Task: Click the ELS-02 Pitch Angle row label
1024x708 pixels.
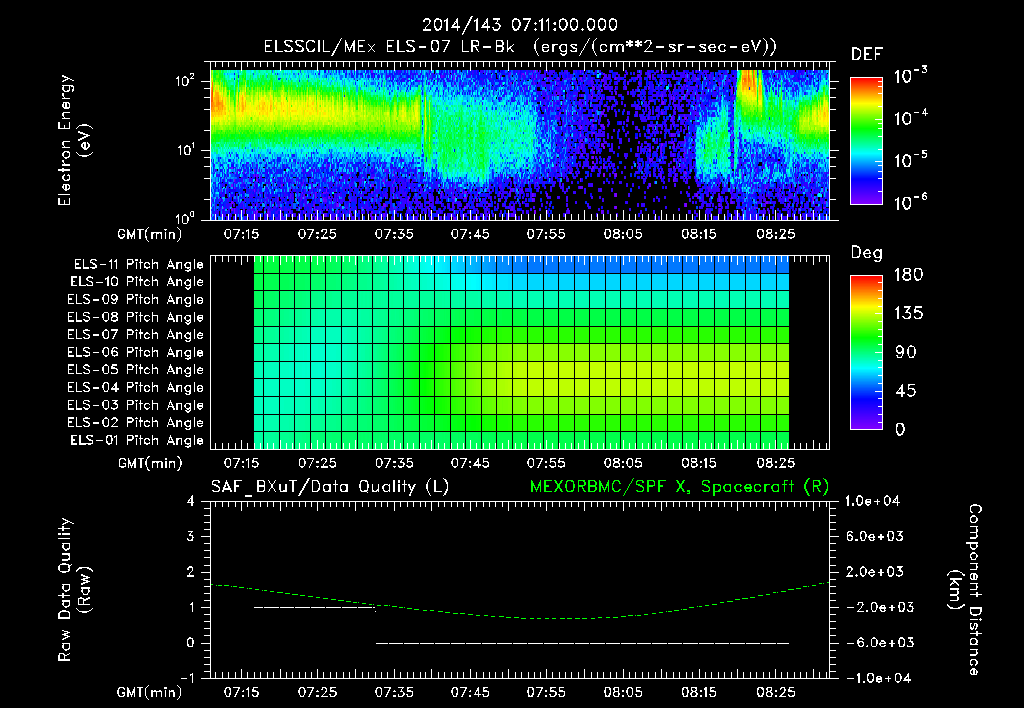Action: click(135, 423)
